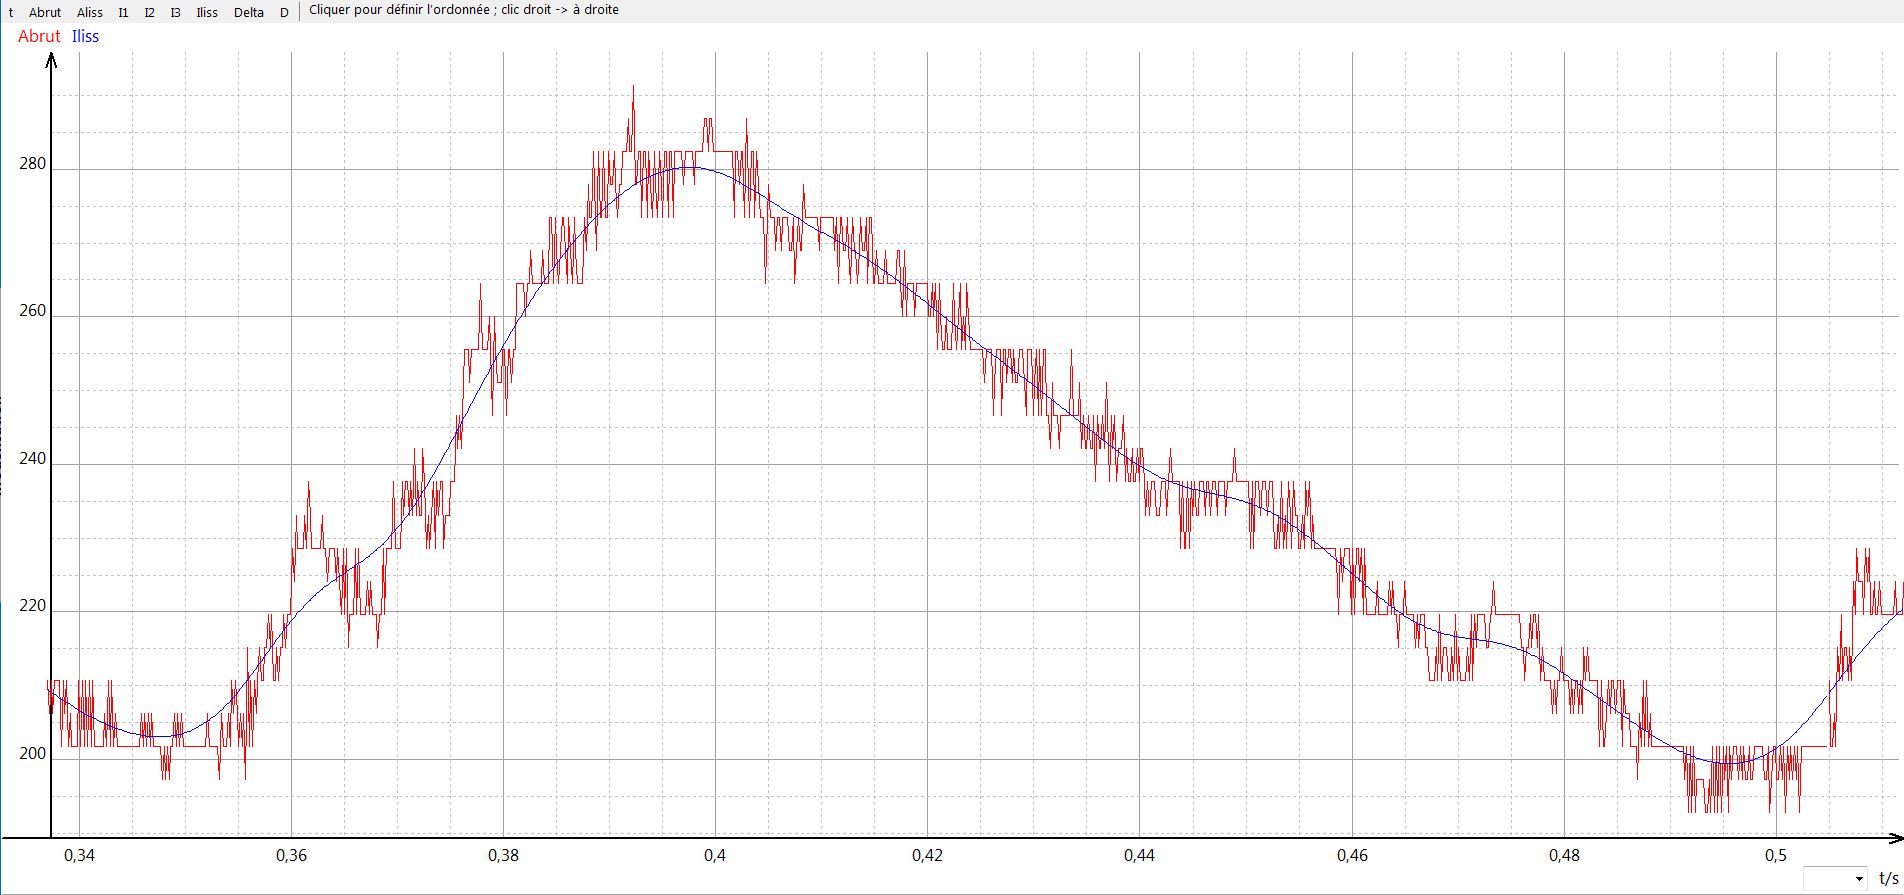Choose Iliss in the top variable toolbar
The image size is (1904, 895).
[x=207, y=13]
